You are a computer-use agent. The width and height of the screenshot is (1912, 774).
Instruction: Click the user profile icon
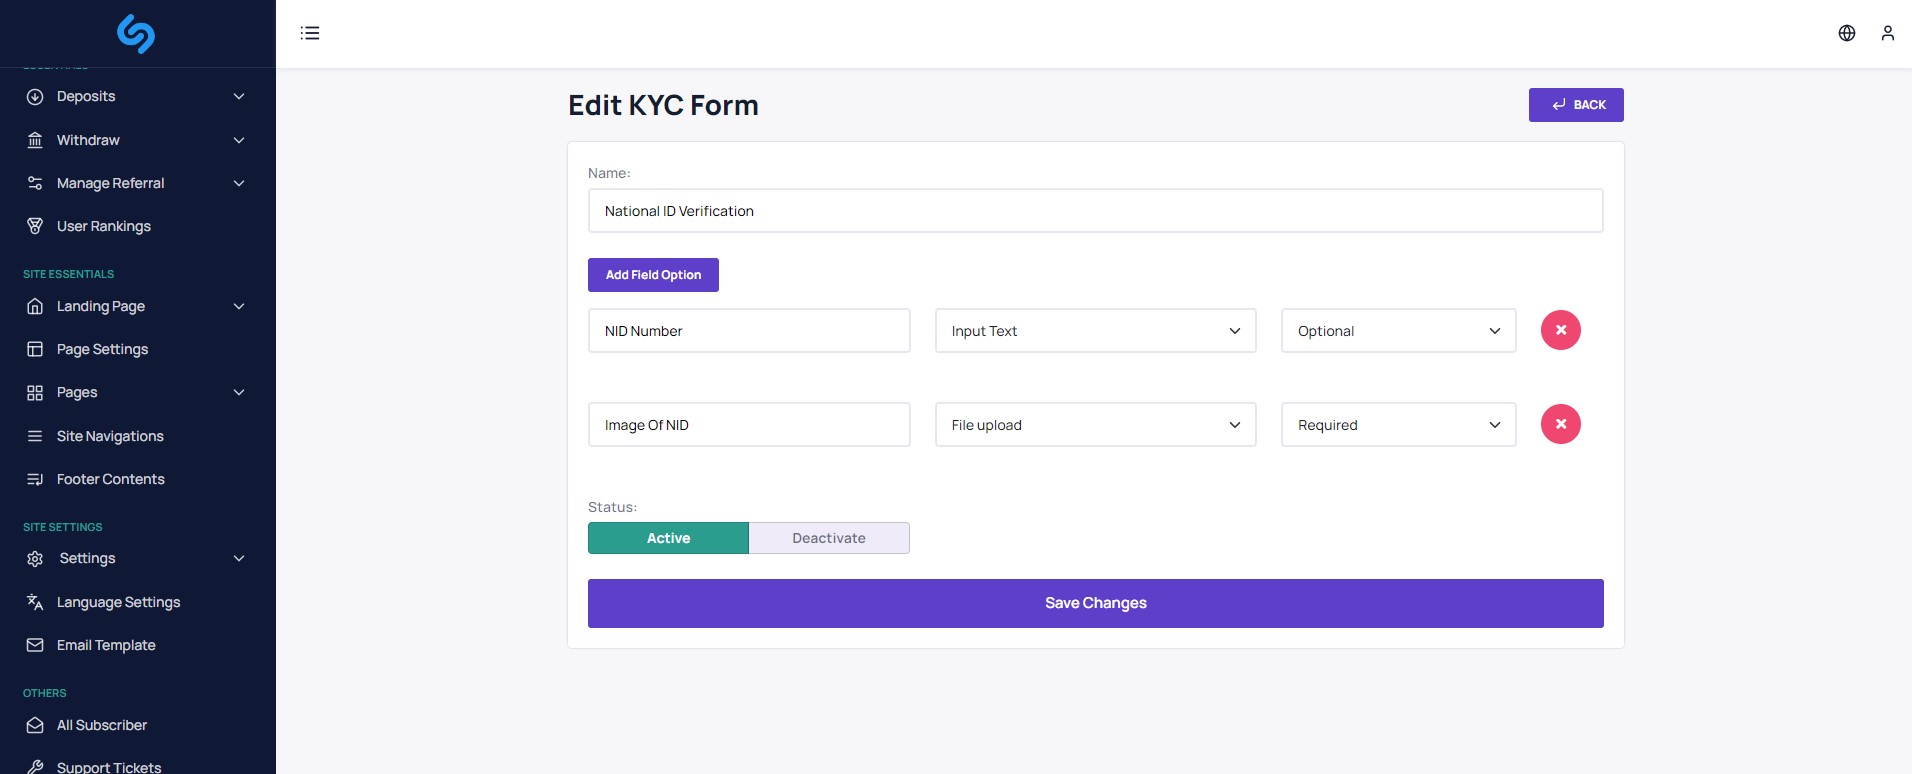(x=1887, y=33)
